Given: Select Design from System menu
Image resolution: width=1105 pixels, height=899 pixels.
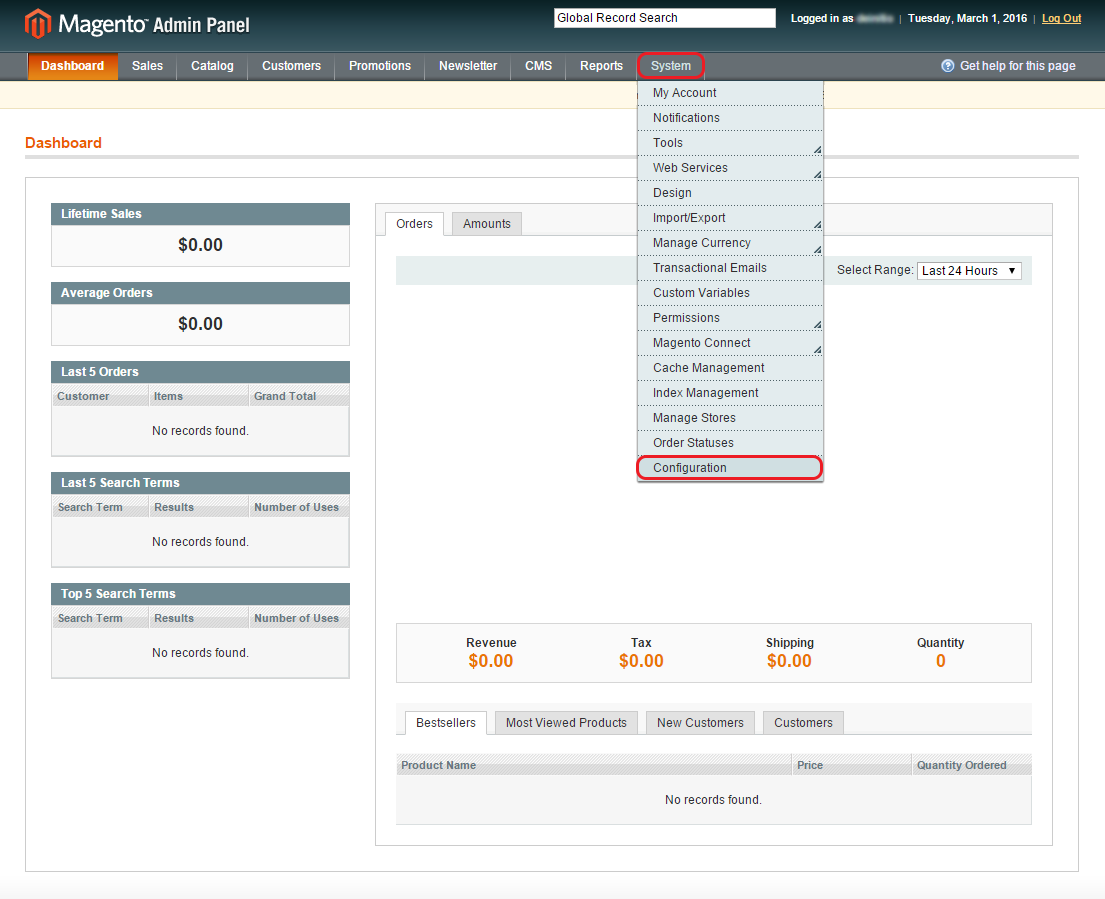Looking at the screenshot, I should pyautogui.click(x=730, y=193).
